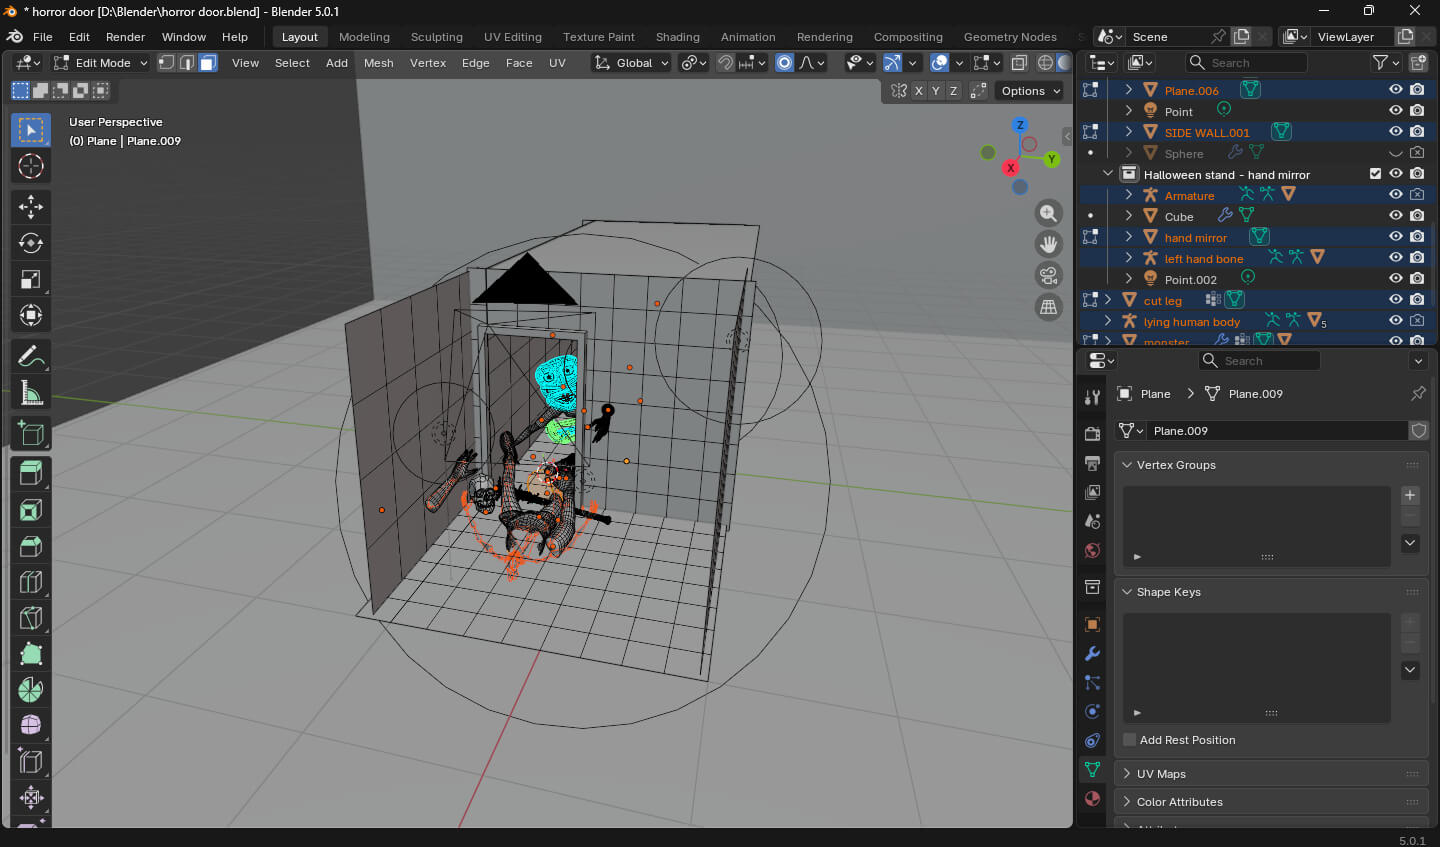
Task: Open the Options dropdown in viewport header
Action: click(x=1031, y=91)
